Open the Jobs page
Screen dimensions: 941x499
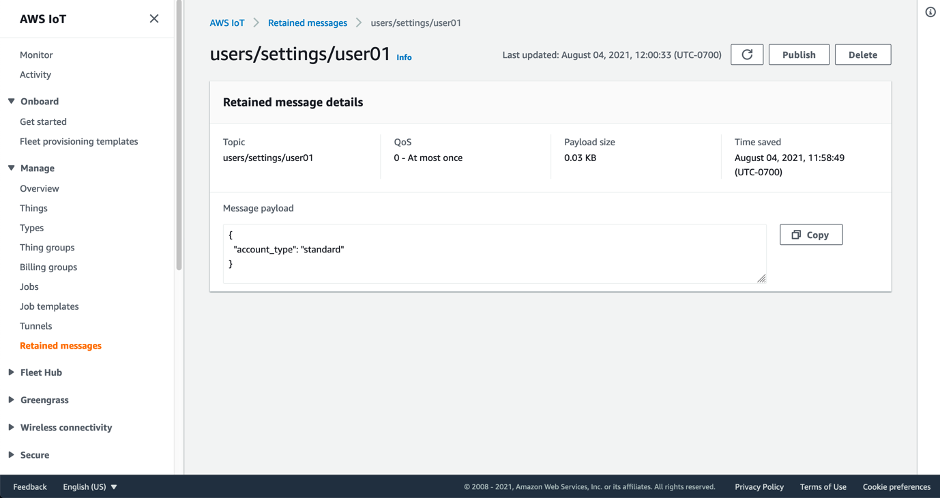click(29, 287)
